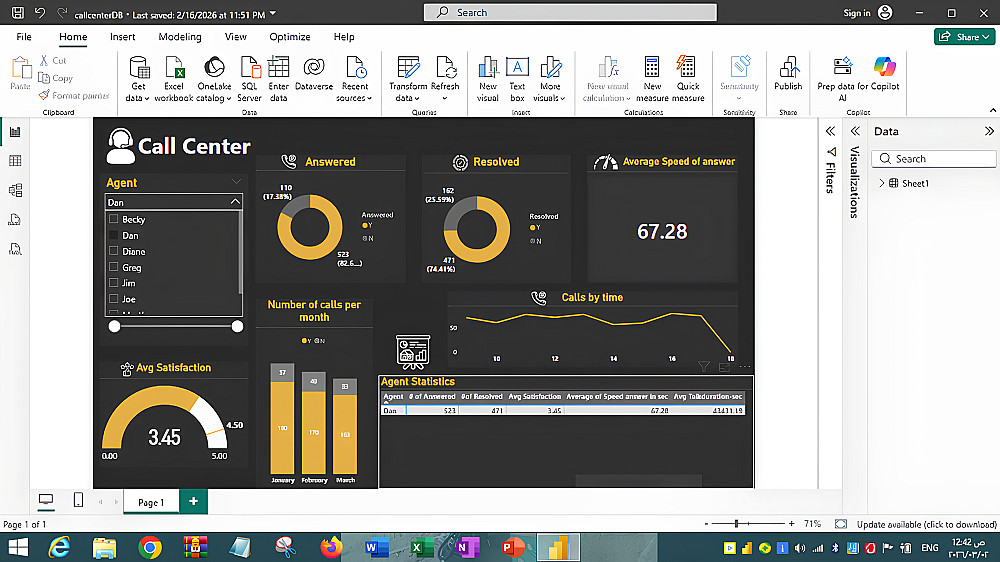Open the Help tab

344,36
